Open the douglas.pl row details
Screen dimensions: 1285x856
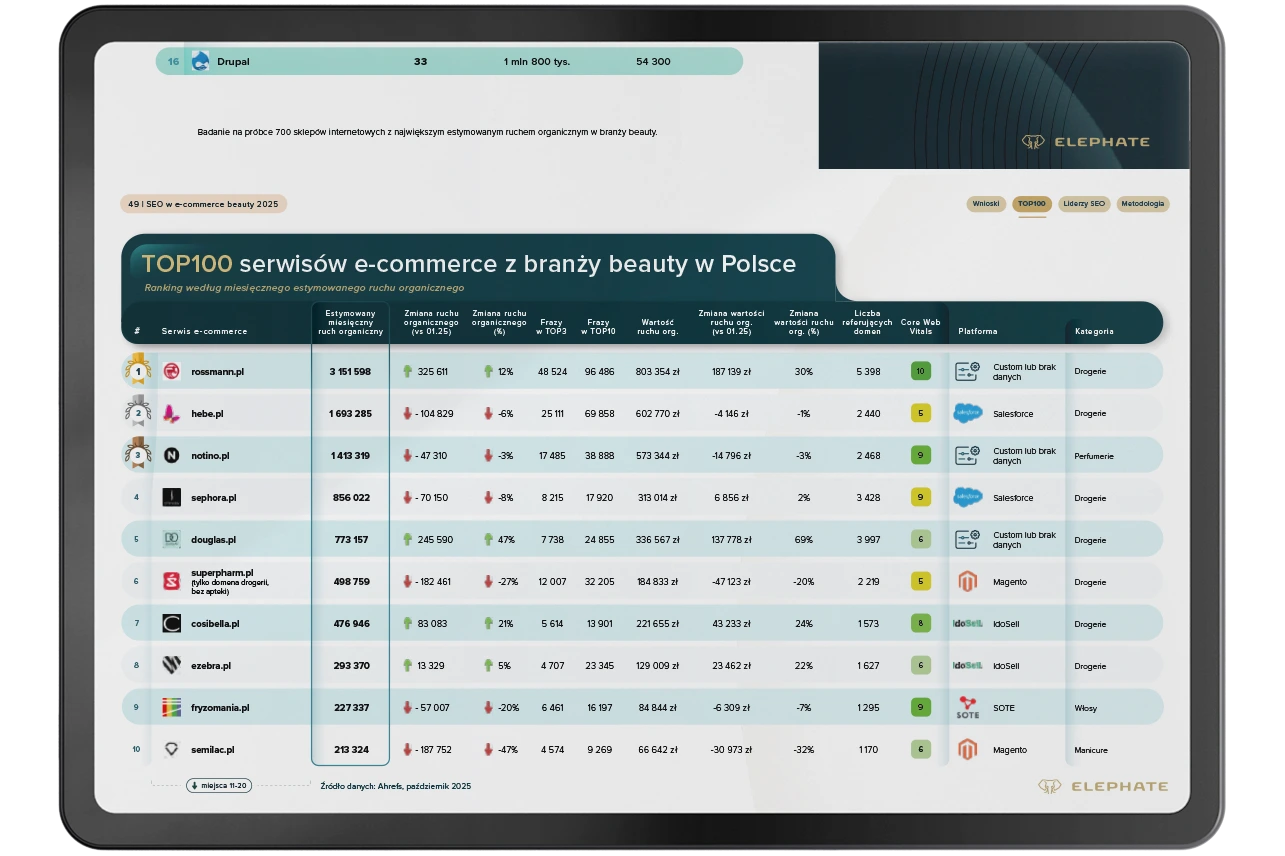pyautogui.click(x=215, y=539)
